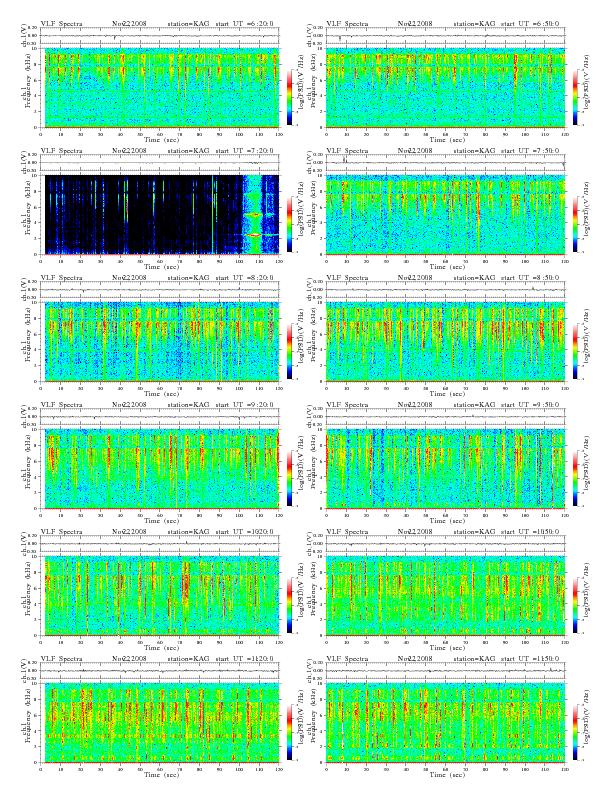Select the color bar of the 11:20:0 plot
This screenshot has height=792, width=612.
[x=289, y=732]
